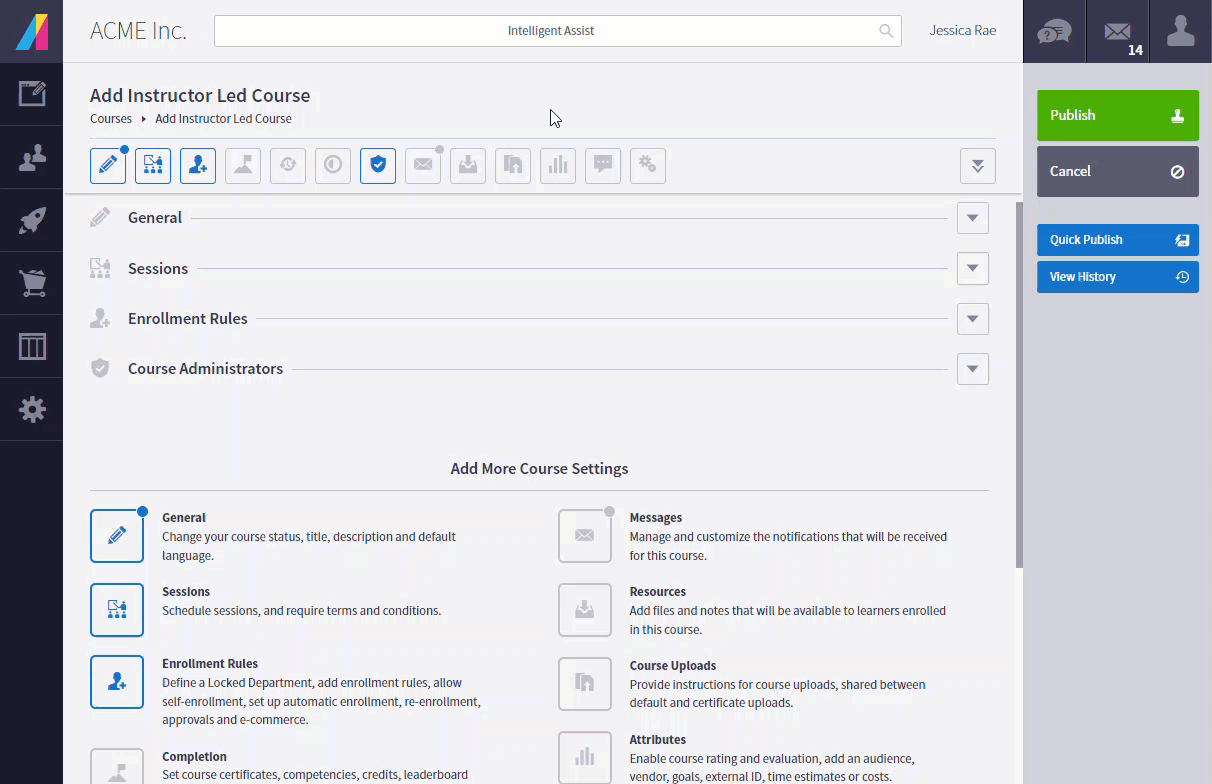Expand the toolbar with double-chevron button
Viewport: 1212px width, 784px height.
(977, 166)
